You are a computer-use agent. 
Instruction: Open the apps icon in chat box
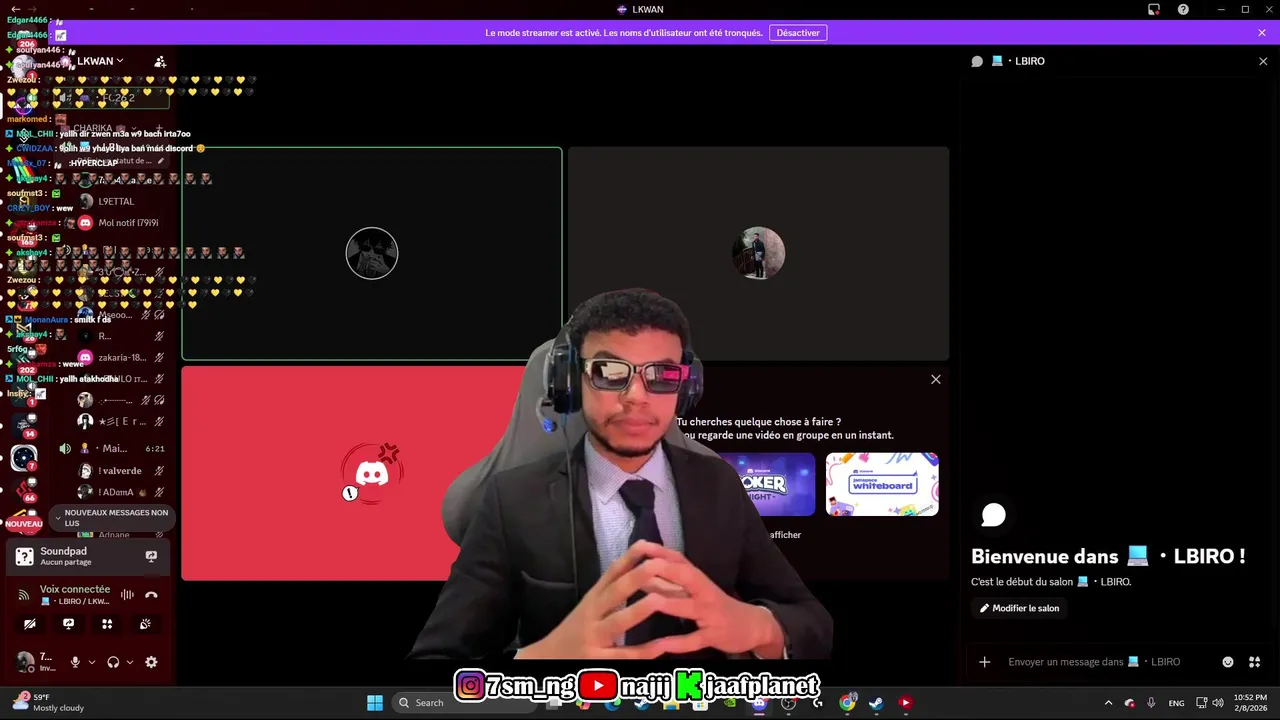tap(1254, 662)
